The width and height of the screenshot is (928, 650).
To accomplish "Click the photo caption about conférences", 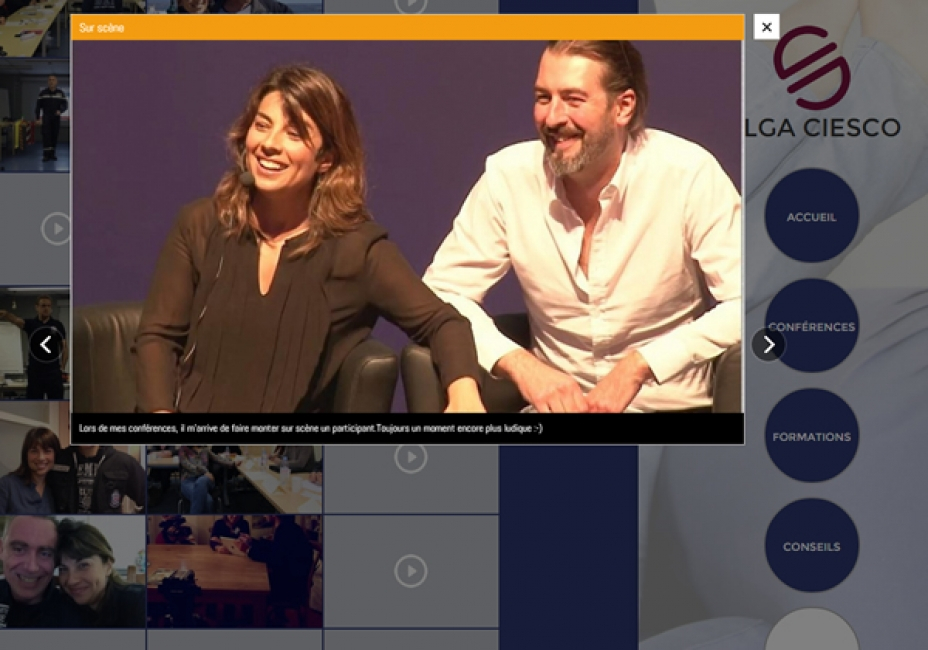I will click(x=311, y=428).
